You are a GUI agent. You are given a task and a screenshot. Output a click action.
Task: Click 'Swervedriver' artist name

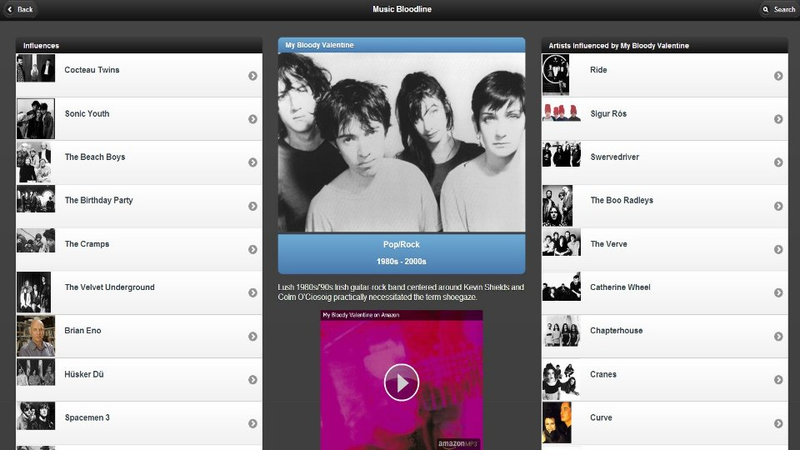point(614,157)
